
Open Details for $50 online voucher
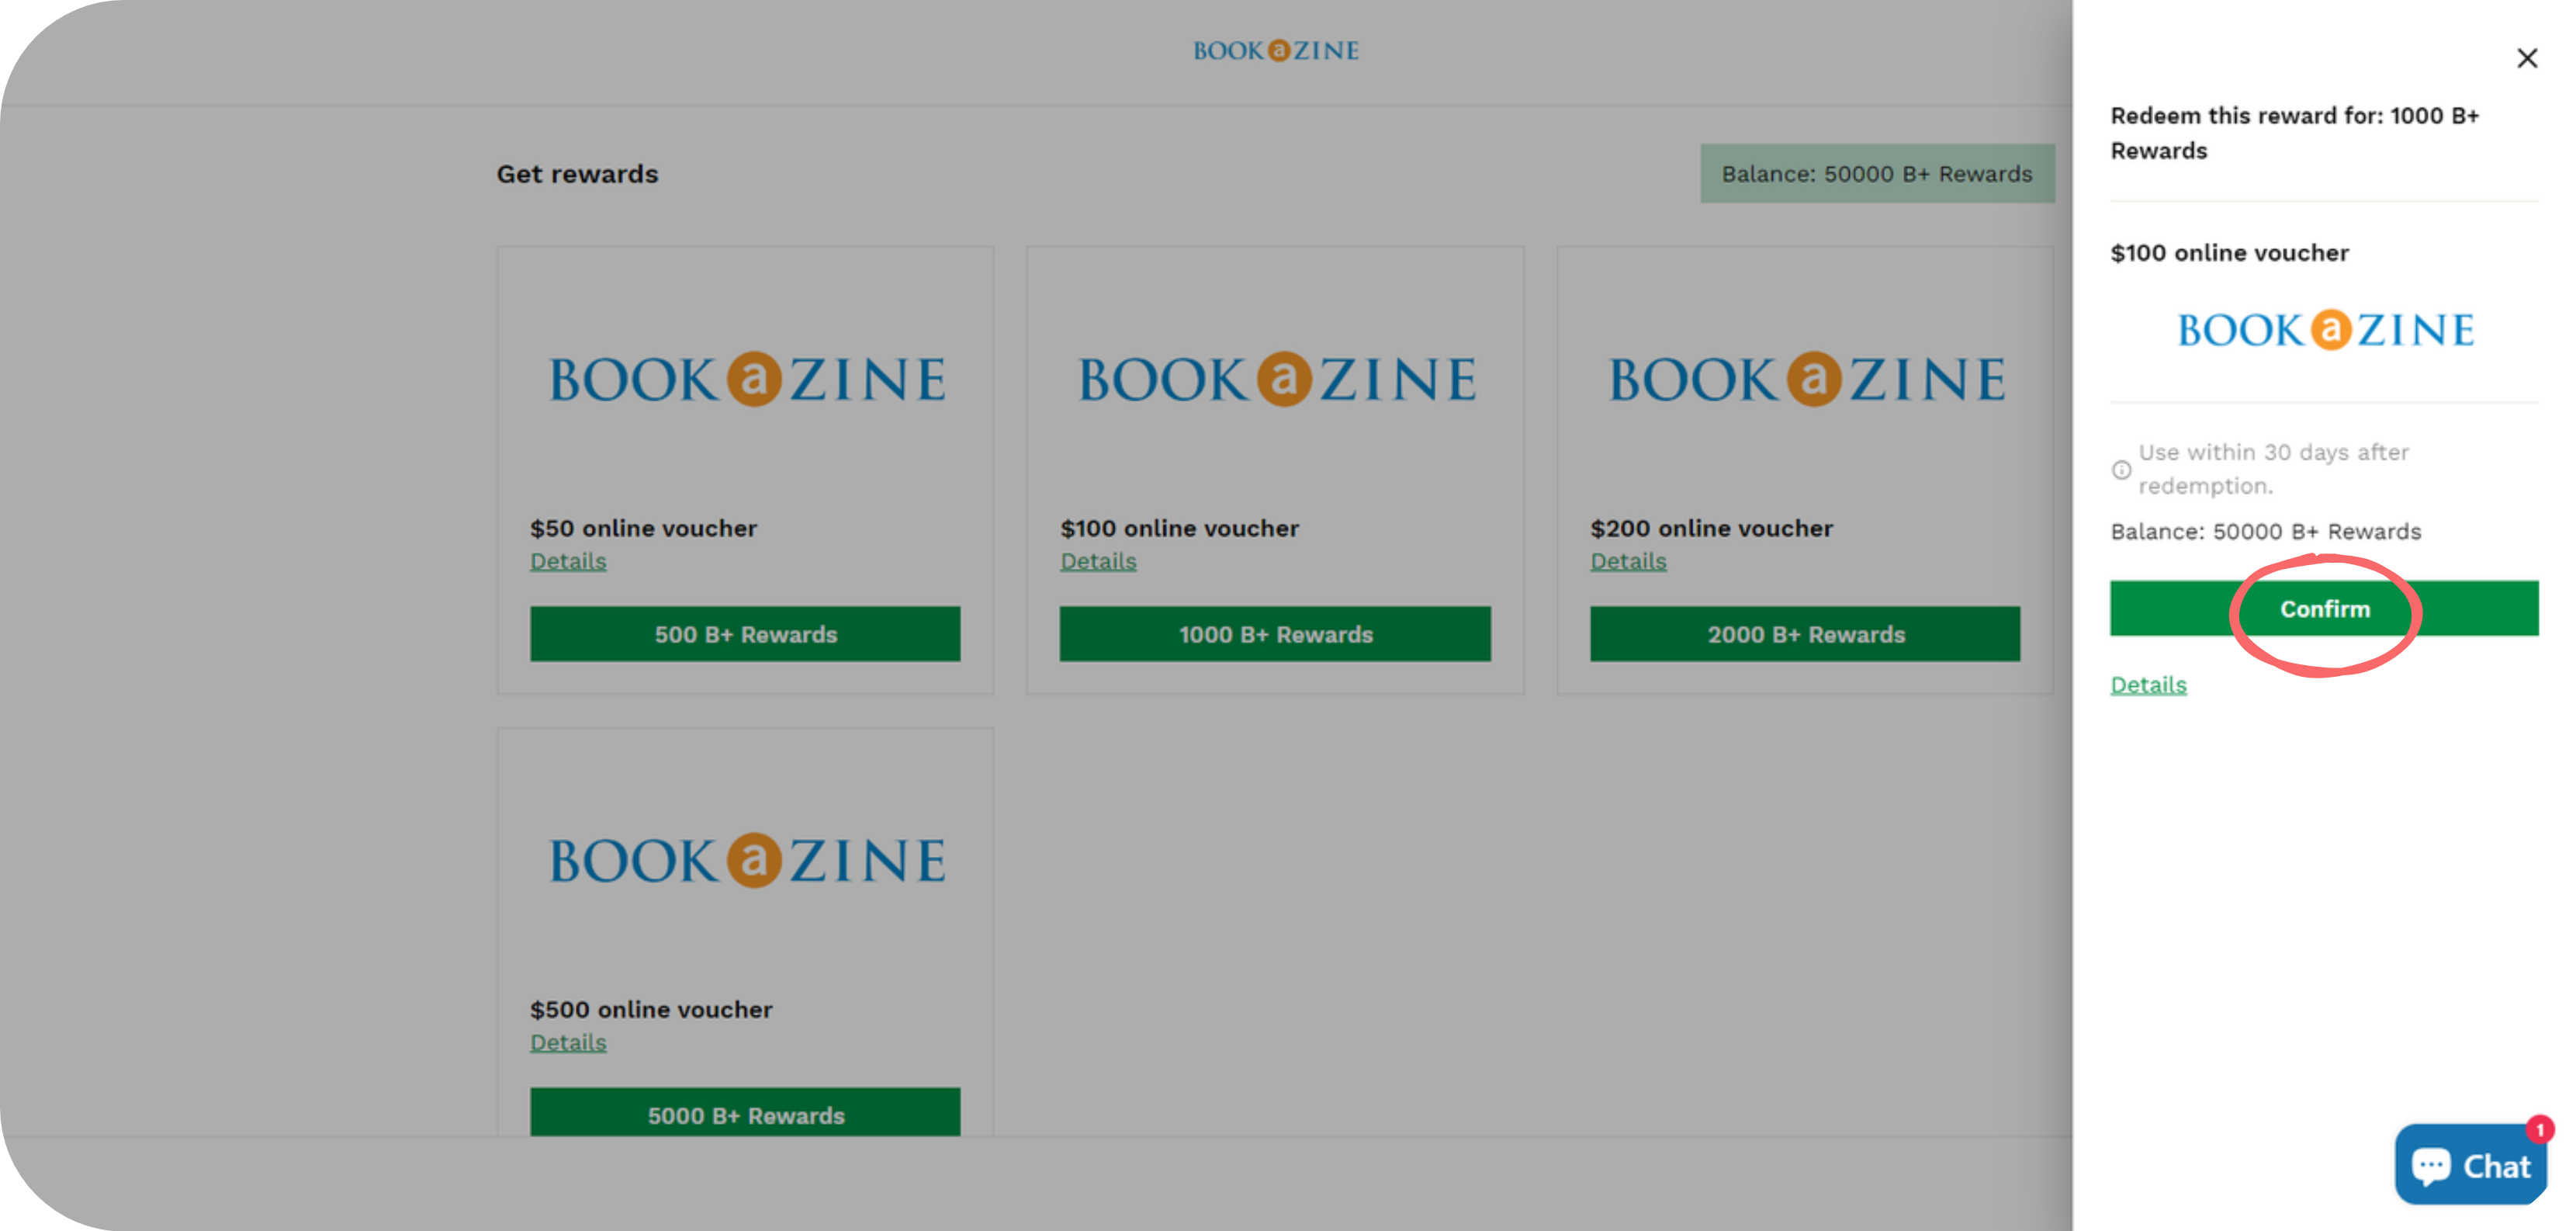[568, 562]
